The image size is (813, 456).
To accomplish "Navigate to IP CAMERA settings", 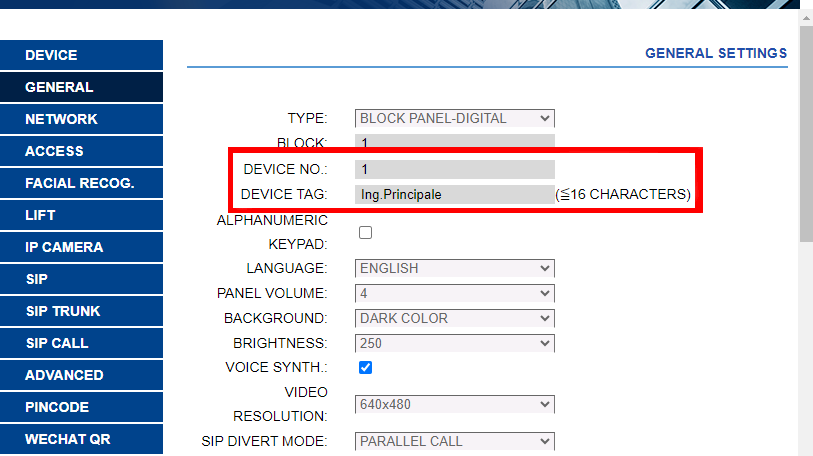I will point(82,247).
